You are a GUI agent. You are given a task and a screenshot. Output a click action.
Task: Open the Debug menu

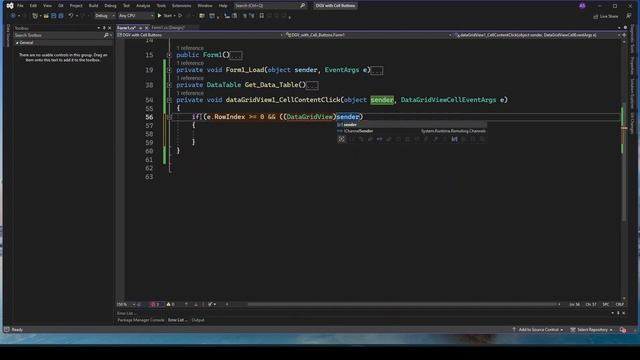tap(110, 6)
